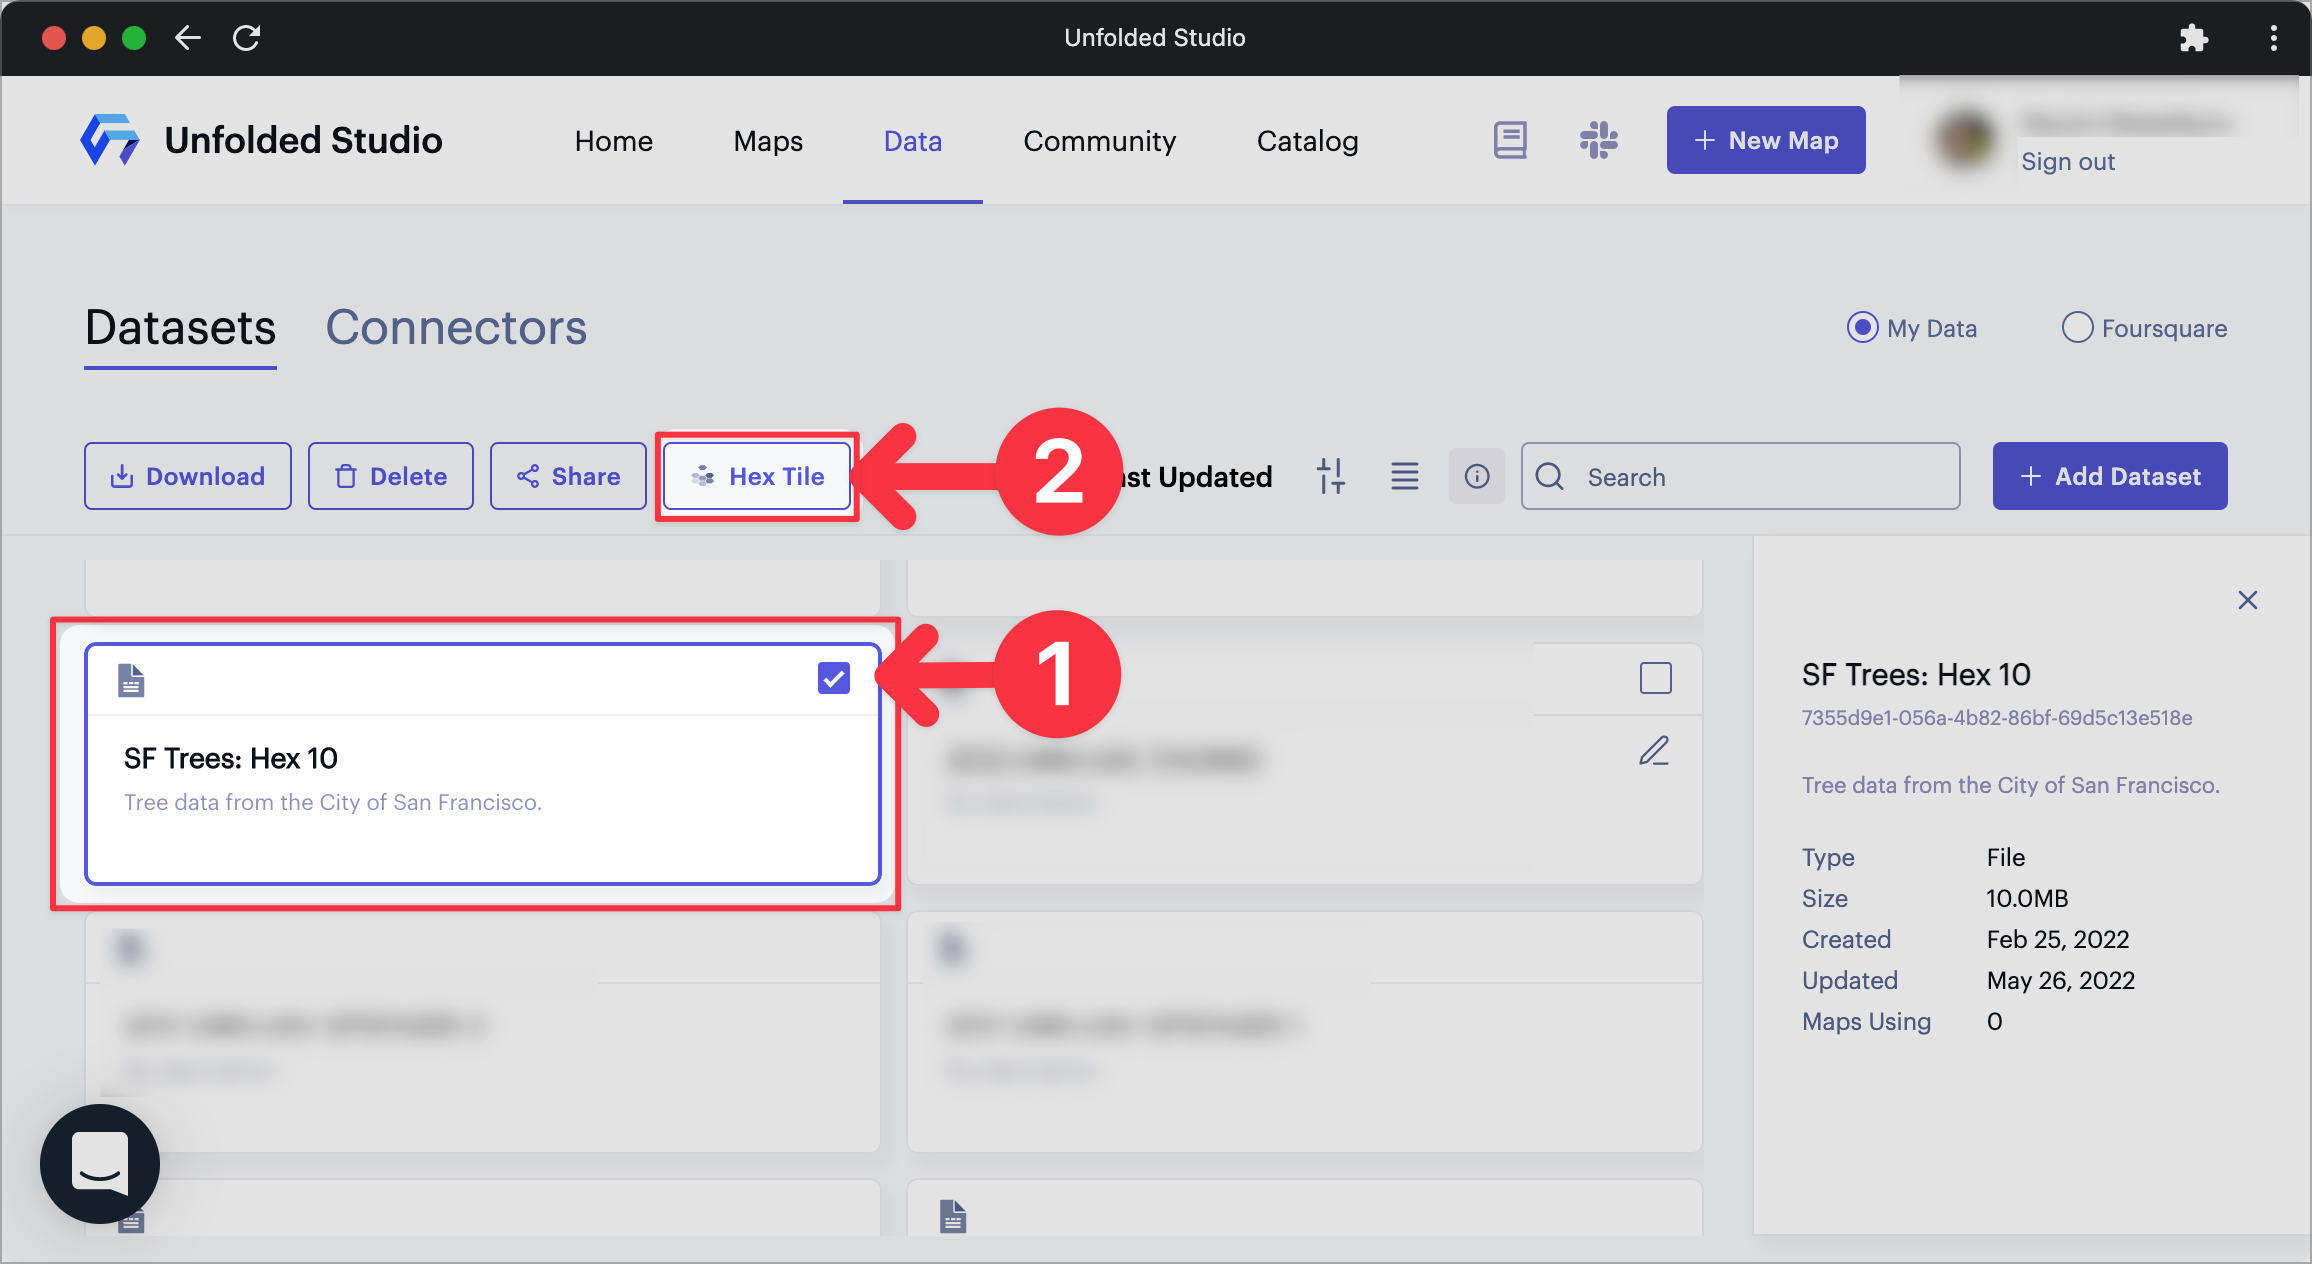Switch to the Datasets tab

click(x=180, y=328)
